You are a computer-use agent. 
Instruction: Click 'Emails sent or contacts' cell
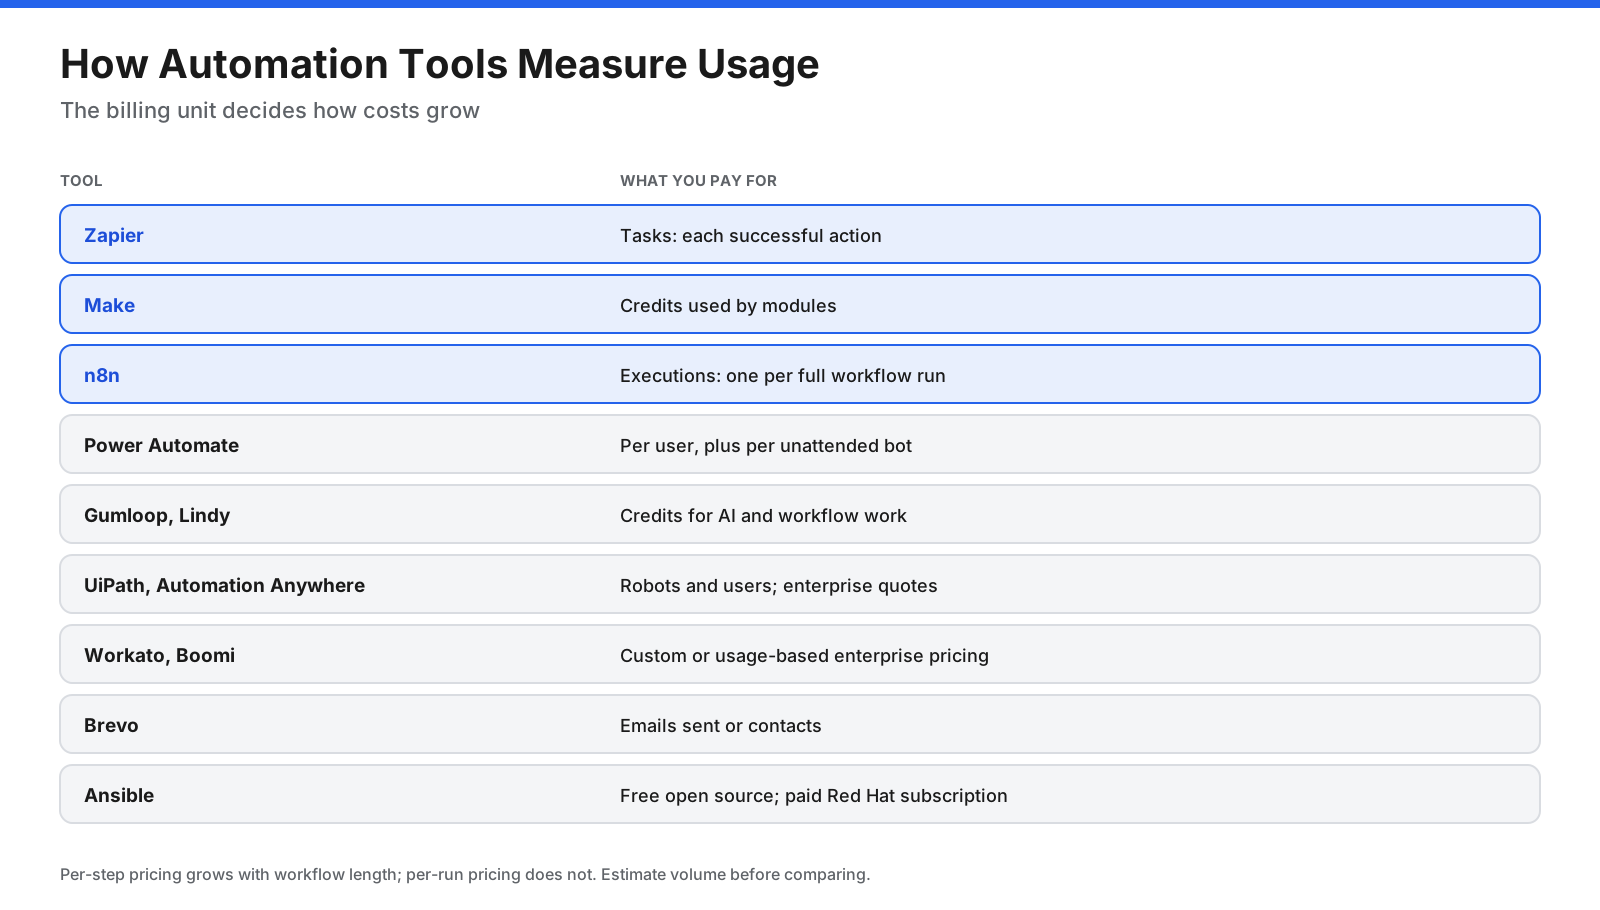pyautogui.click(x=721, y=726)
